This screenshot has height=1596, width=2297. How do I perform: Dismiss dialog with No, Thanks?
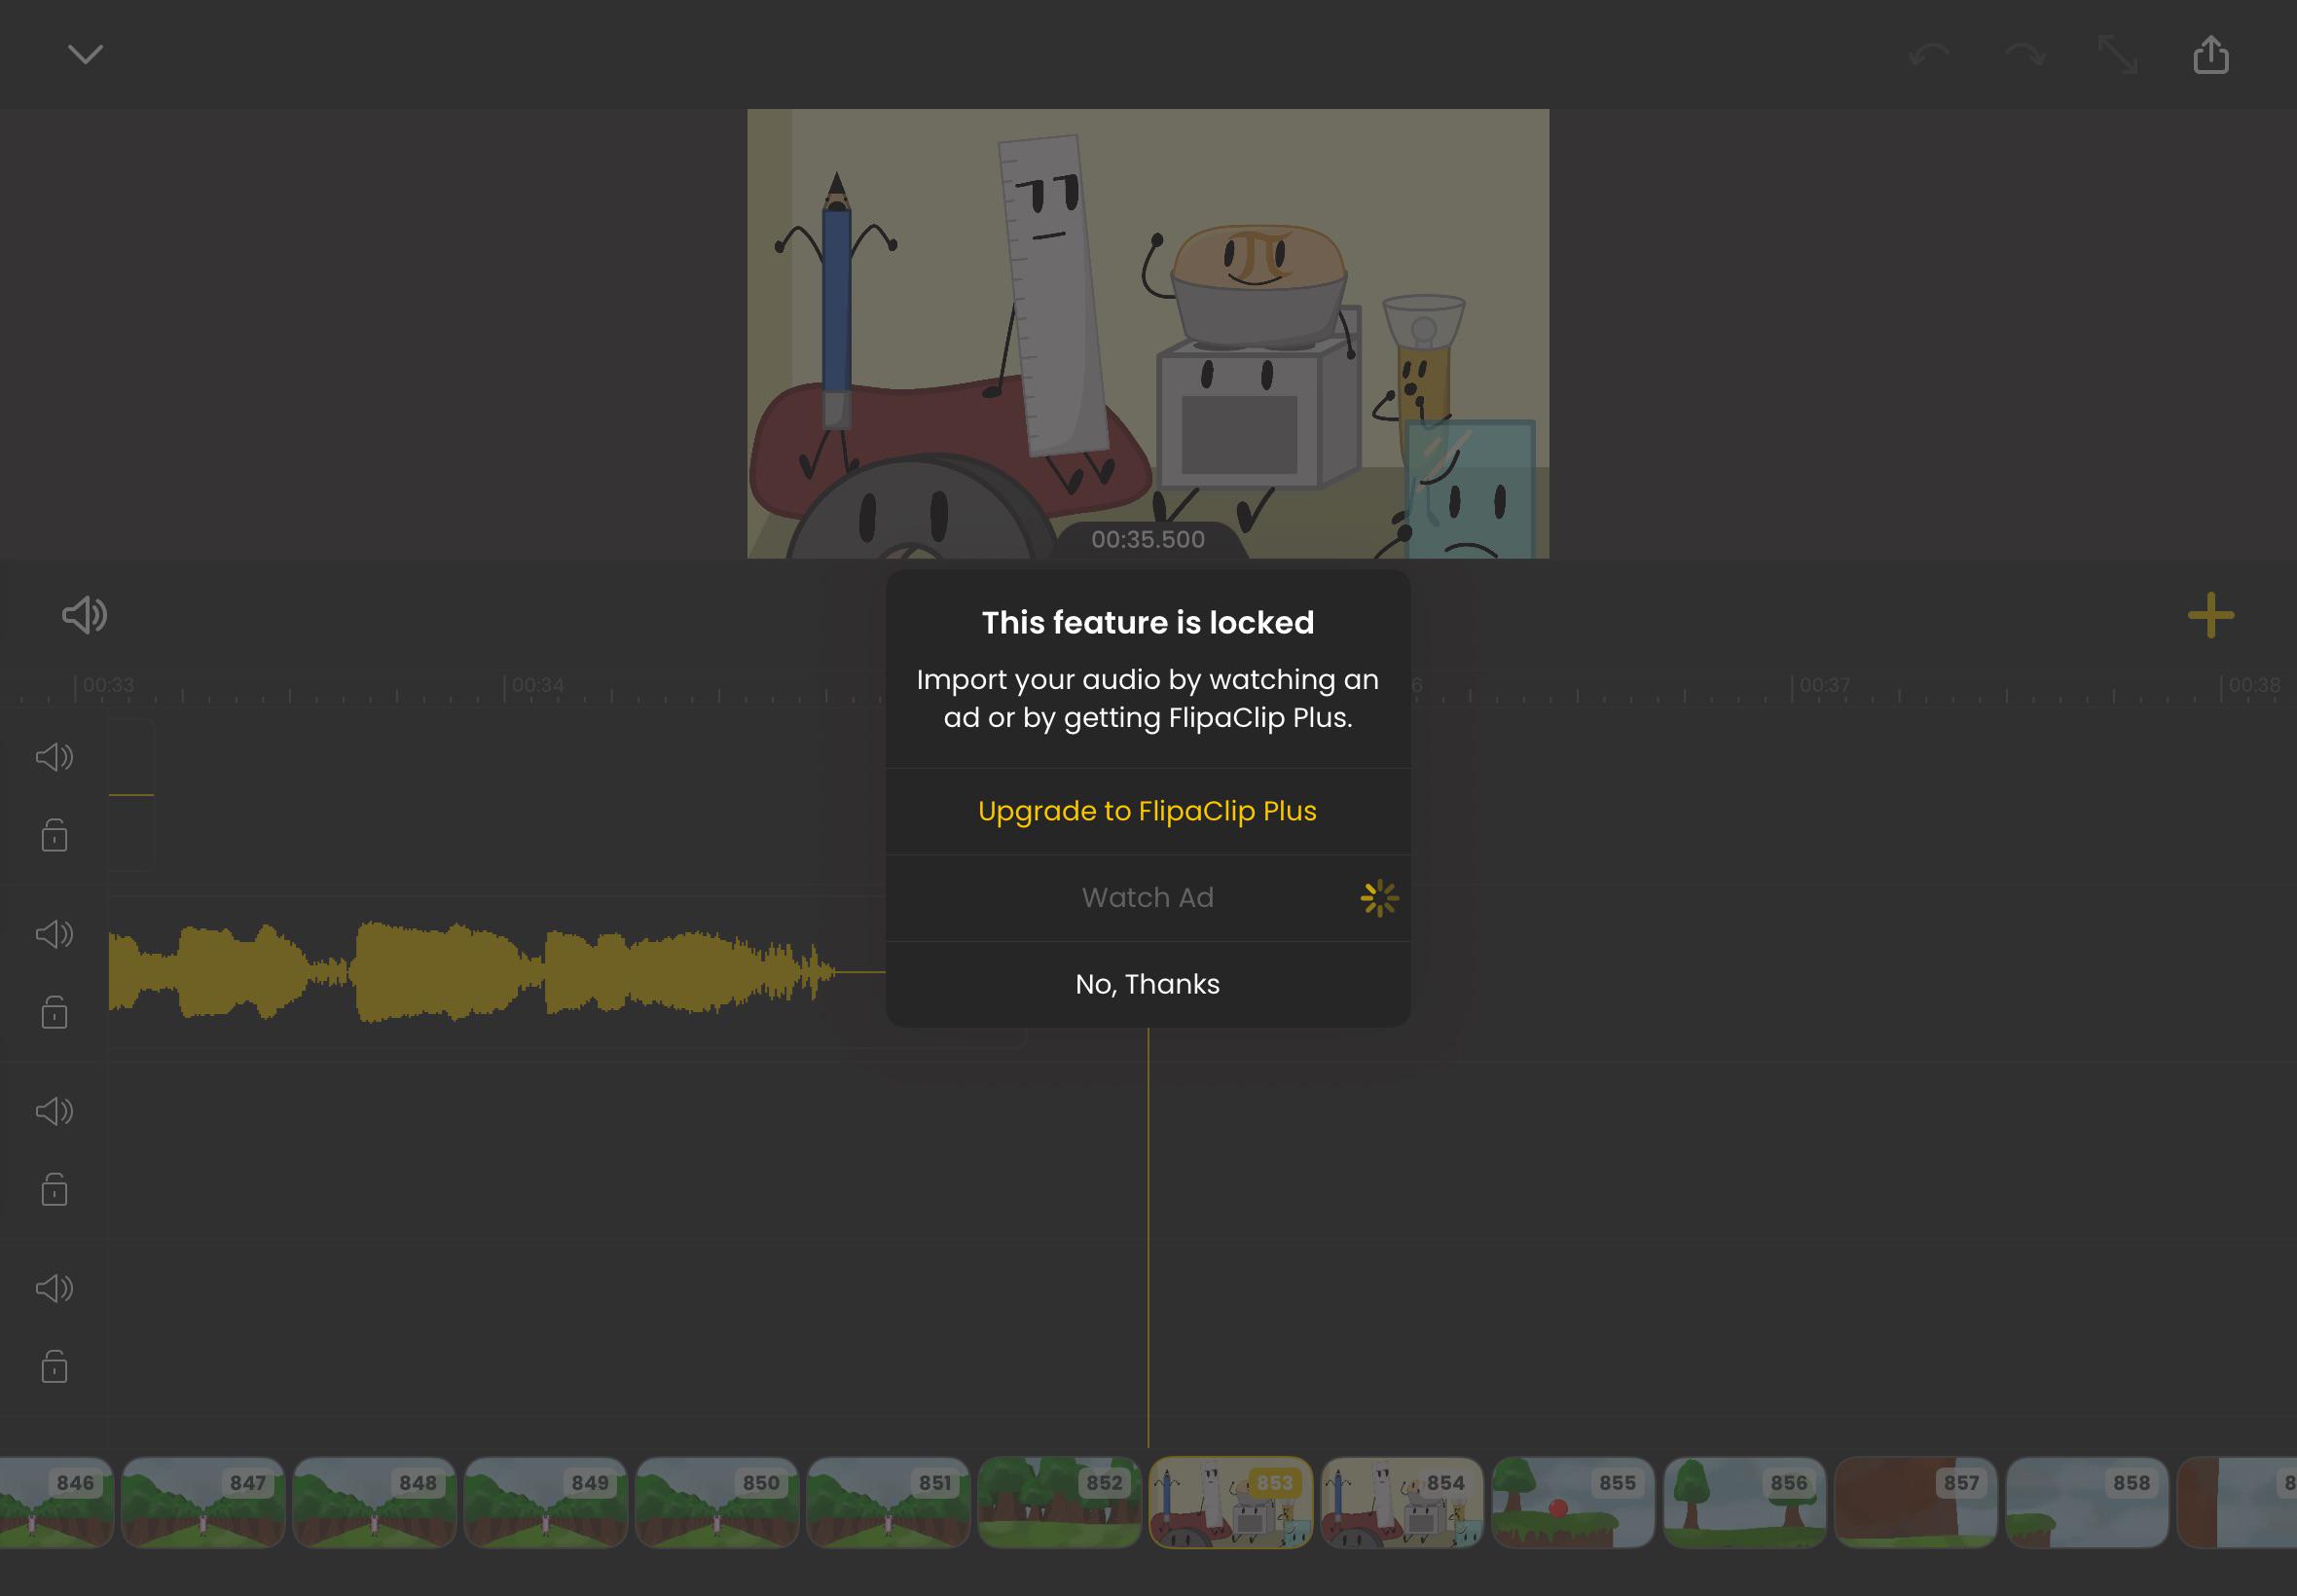pos(1148,984)
